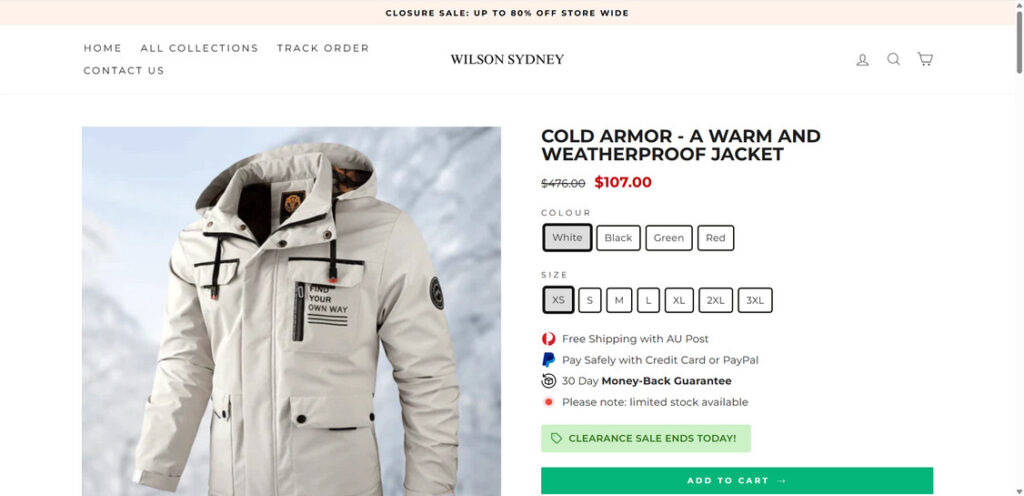Pick size XL
Image resolution: width=1024 pixels, height=496 pixels.
tap(679, 300)
